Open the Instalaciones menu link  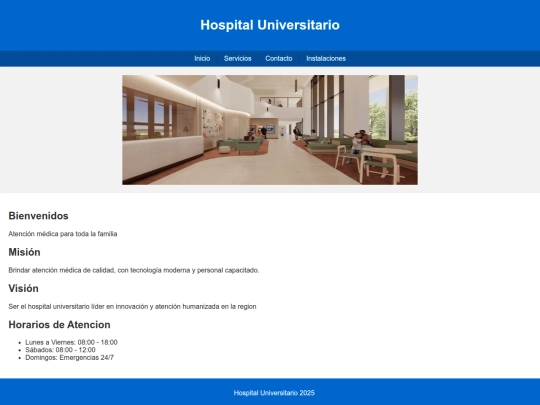tap(326, 59)
